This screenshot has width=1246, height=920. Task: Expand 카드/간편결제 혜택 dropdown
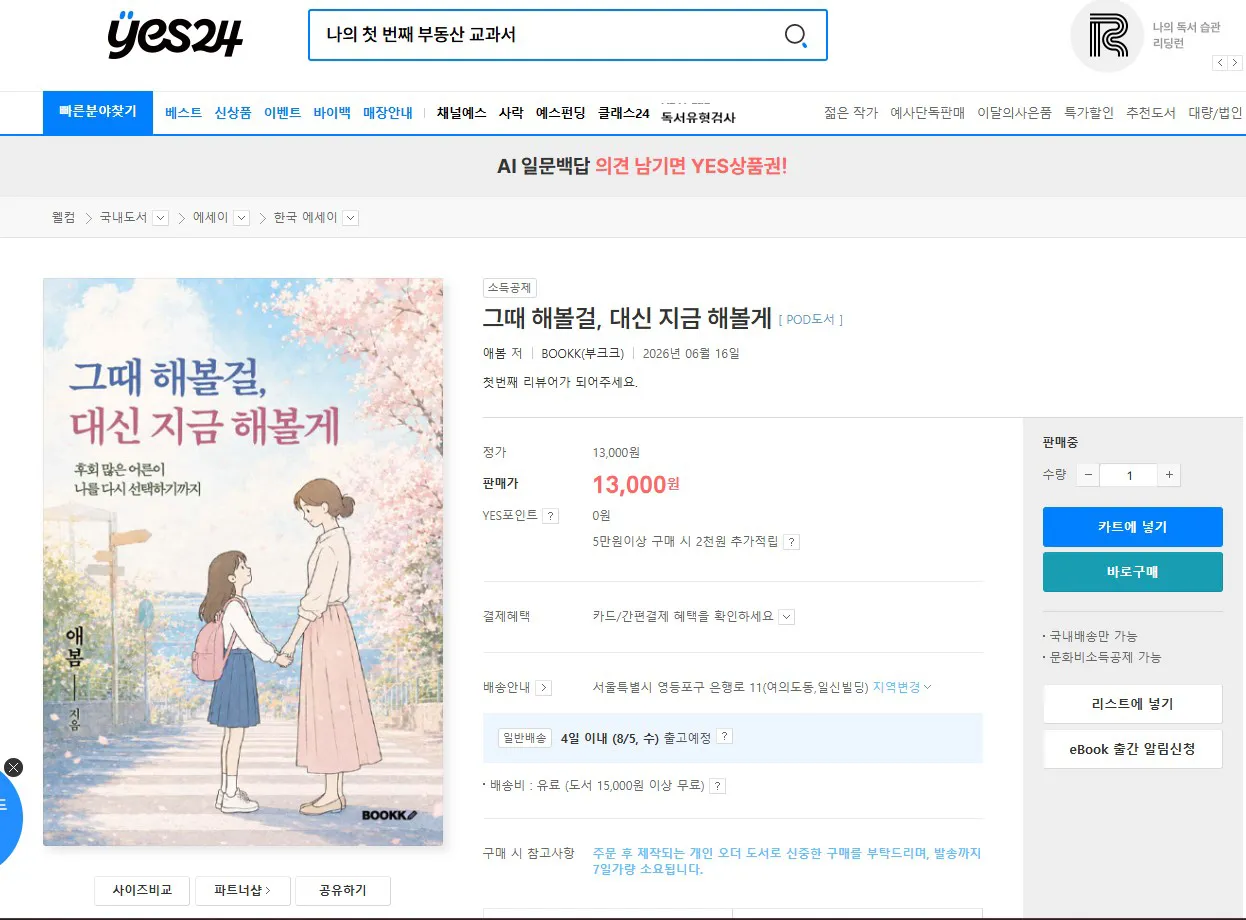[786, 617]
